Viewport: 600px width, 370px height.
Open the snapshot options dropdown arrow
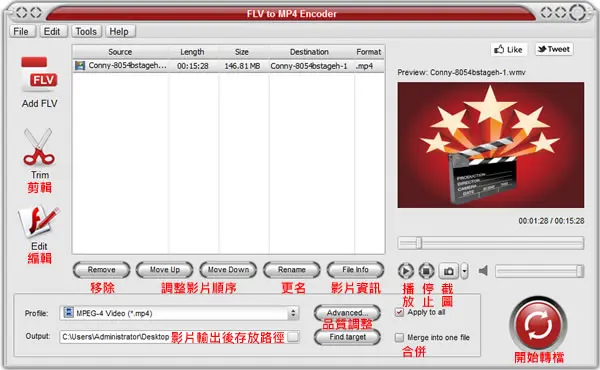click(464, 271)
